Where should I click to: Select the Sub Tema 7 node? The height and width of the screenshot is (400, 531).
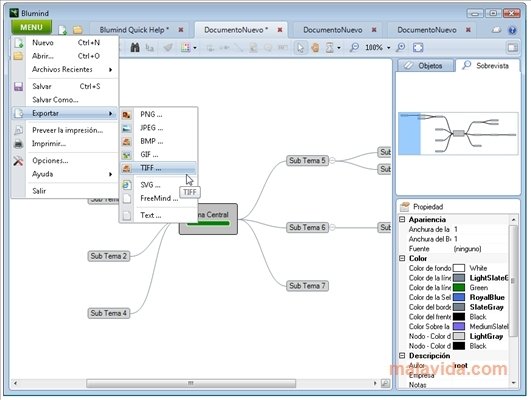(307, 286)
